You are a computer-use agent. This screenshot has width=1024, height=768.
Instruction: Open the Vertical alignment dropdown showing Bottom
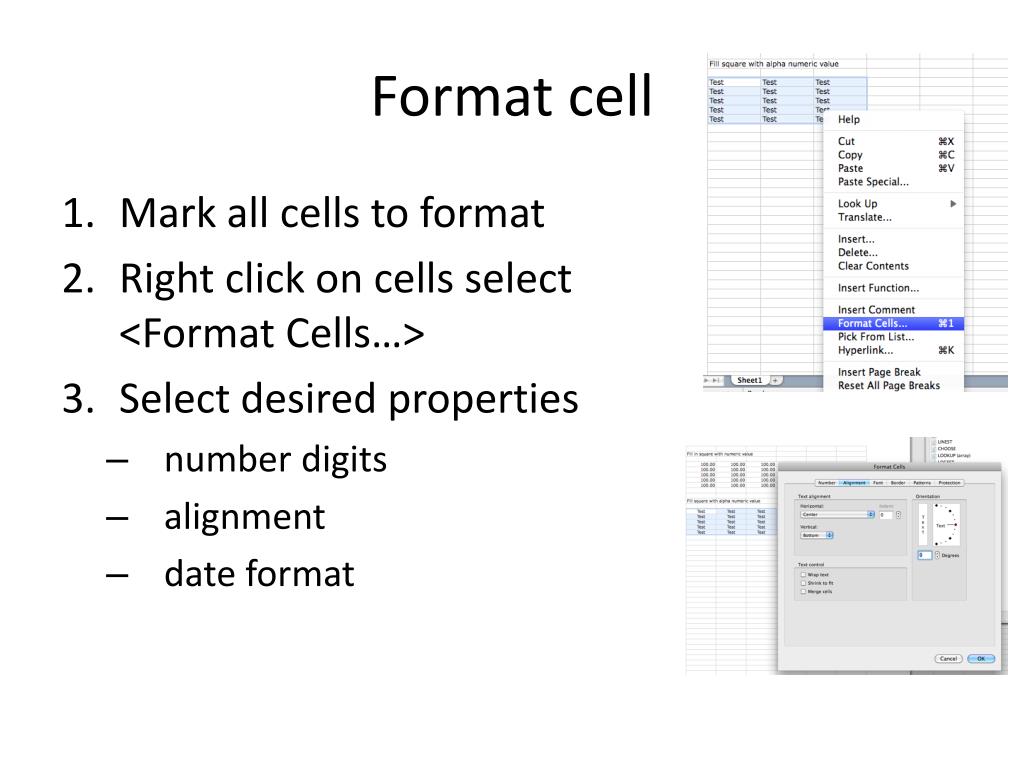(x=816, y=535)
